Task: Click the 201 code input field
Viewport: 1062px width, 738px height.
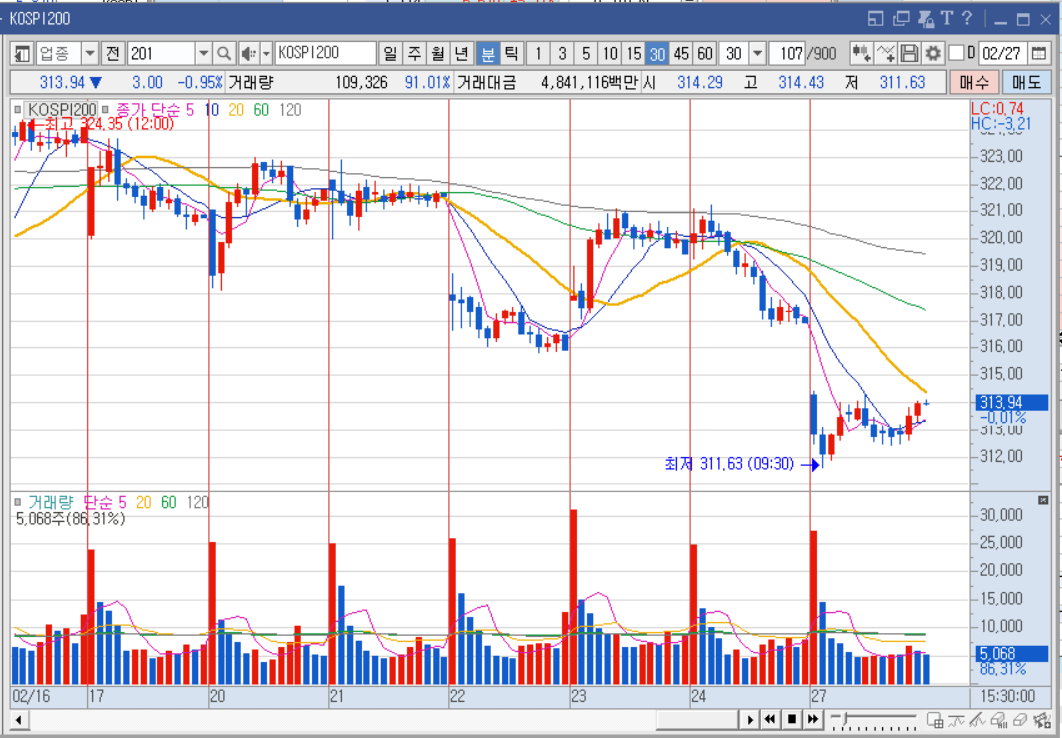Action: (161, 53)
